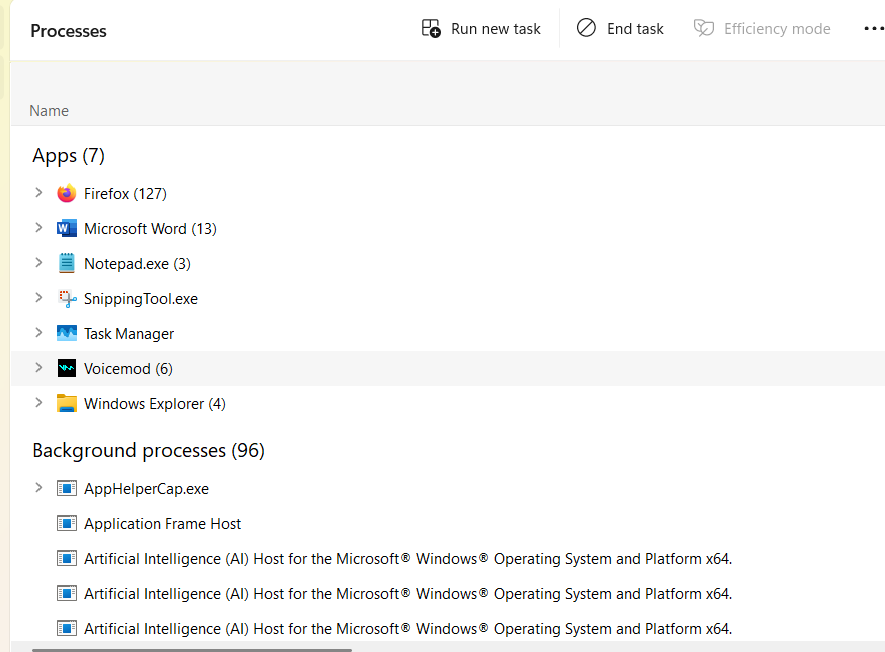The width and height of the screenshot is (885, 652).
Task: Click the End task circle-slash icon
Action: pyautogui.click(x=586, y=28)
